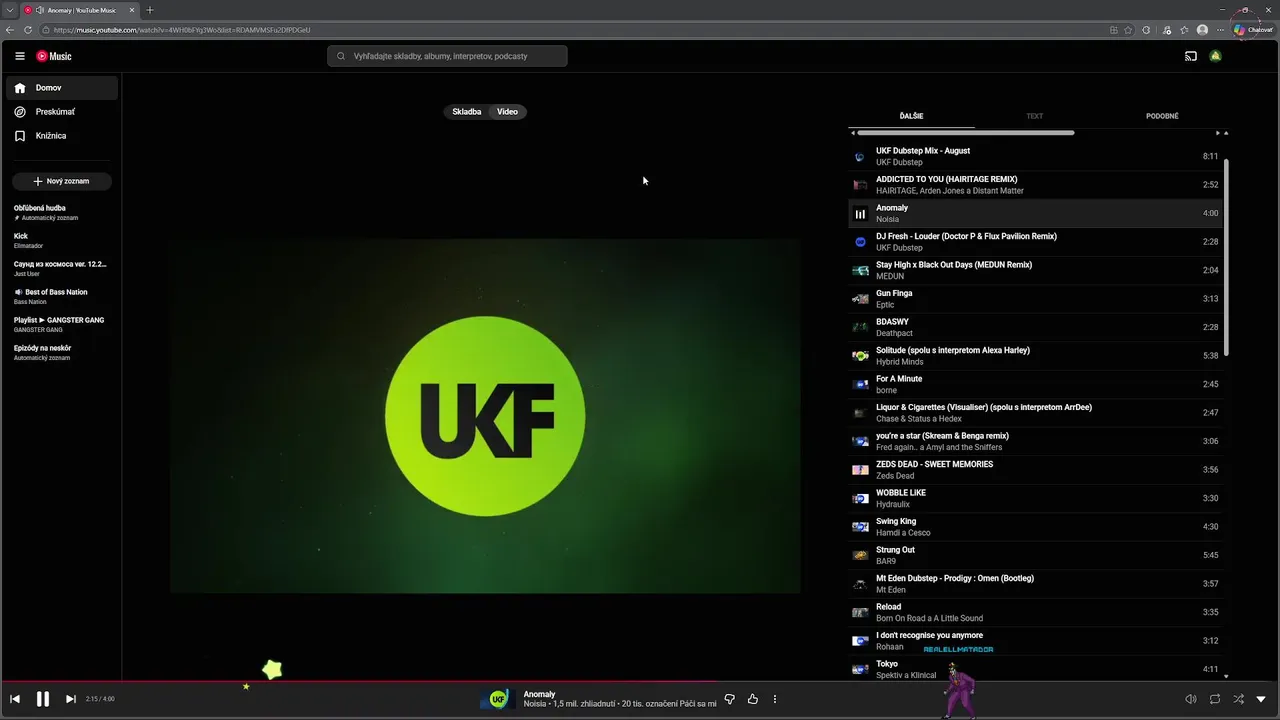Click the song progress bar
Image resolution: width=1280 pixels, height=720 pixels.
click(x=640, y=682)
